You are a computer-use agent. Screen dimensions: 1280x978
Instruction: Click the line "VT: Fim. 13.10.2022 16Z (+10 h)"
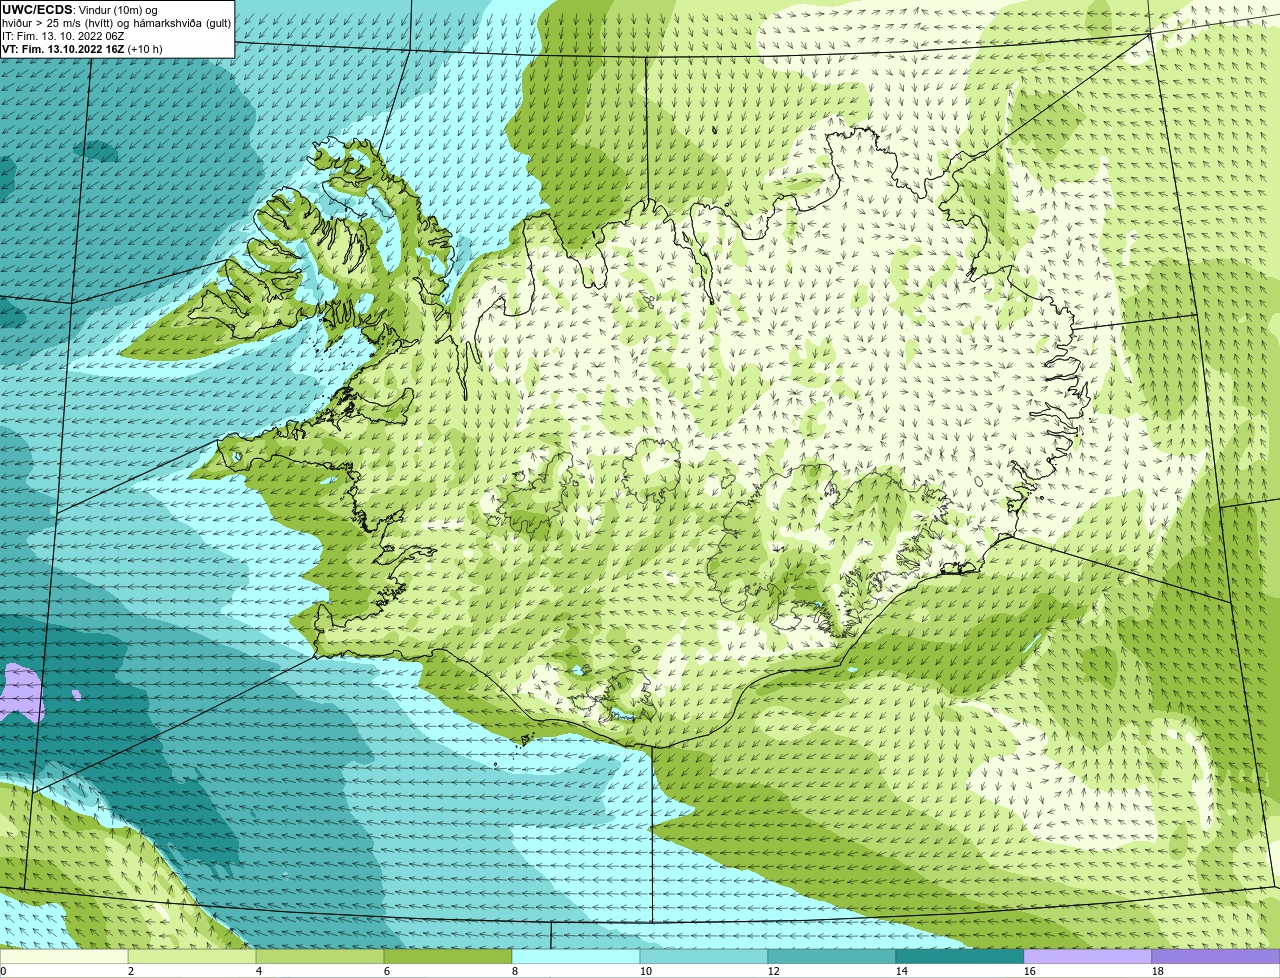82,49
